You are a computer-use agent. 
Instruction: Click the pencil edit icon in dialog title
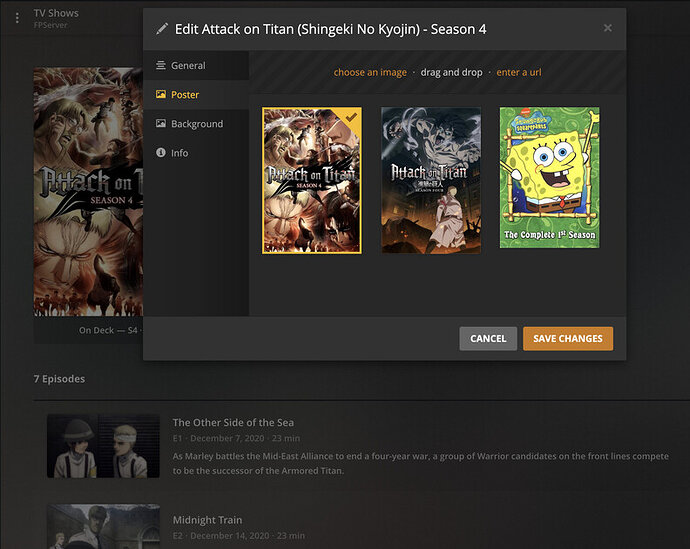[162, 29]
